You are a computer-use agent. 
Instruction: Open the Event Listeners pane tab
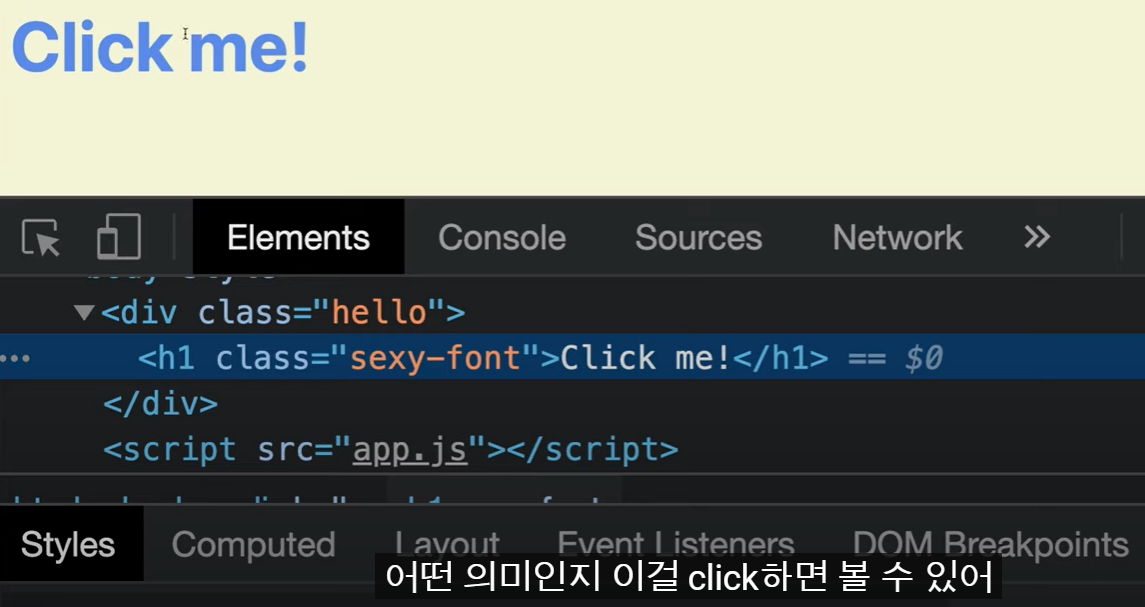tap(675, 545)
